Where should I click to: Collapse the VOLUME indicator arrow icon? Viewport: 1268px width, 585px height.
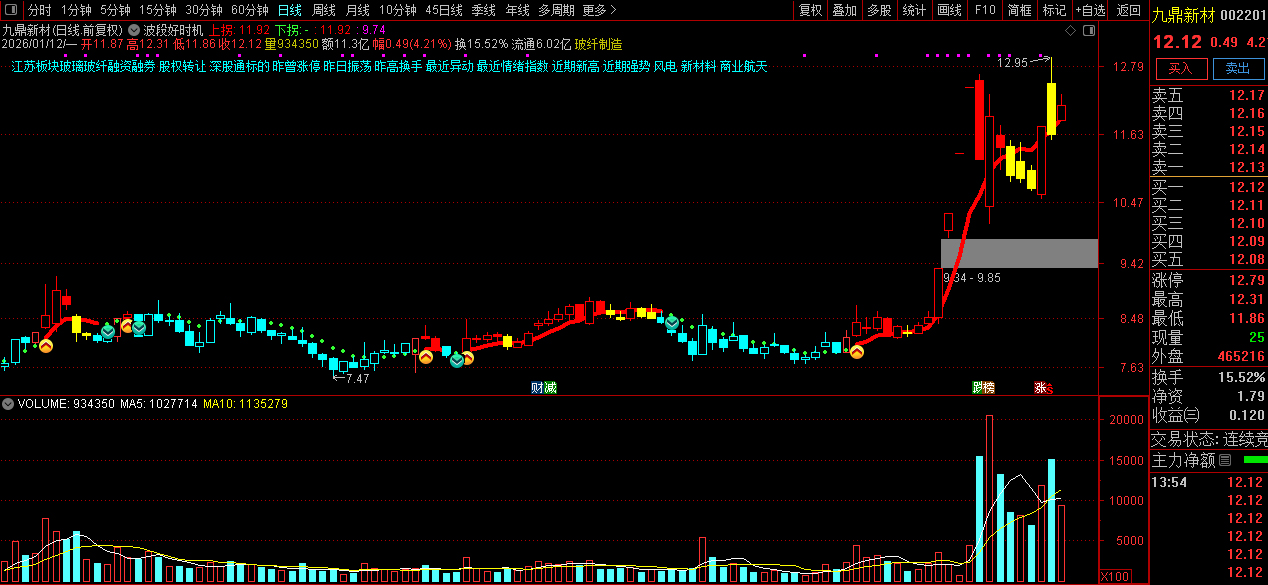pos(8,404)
